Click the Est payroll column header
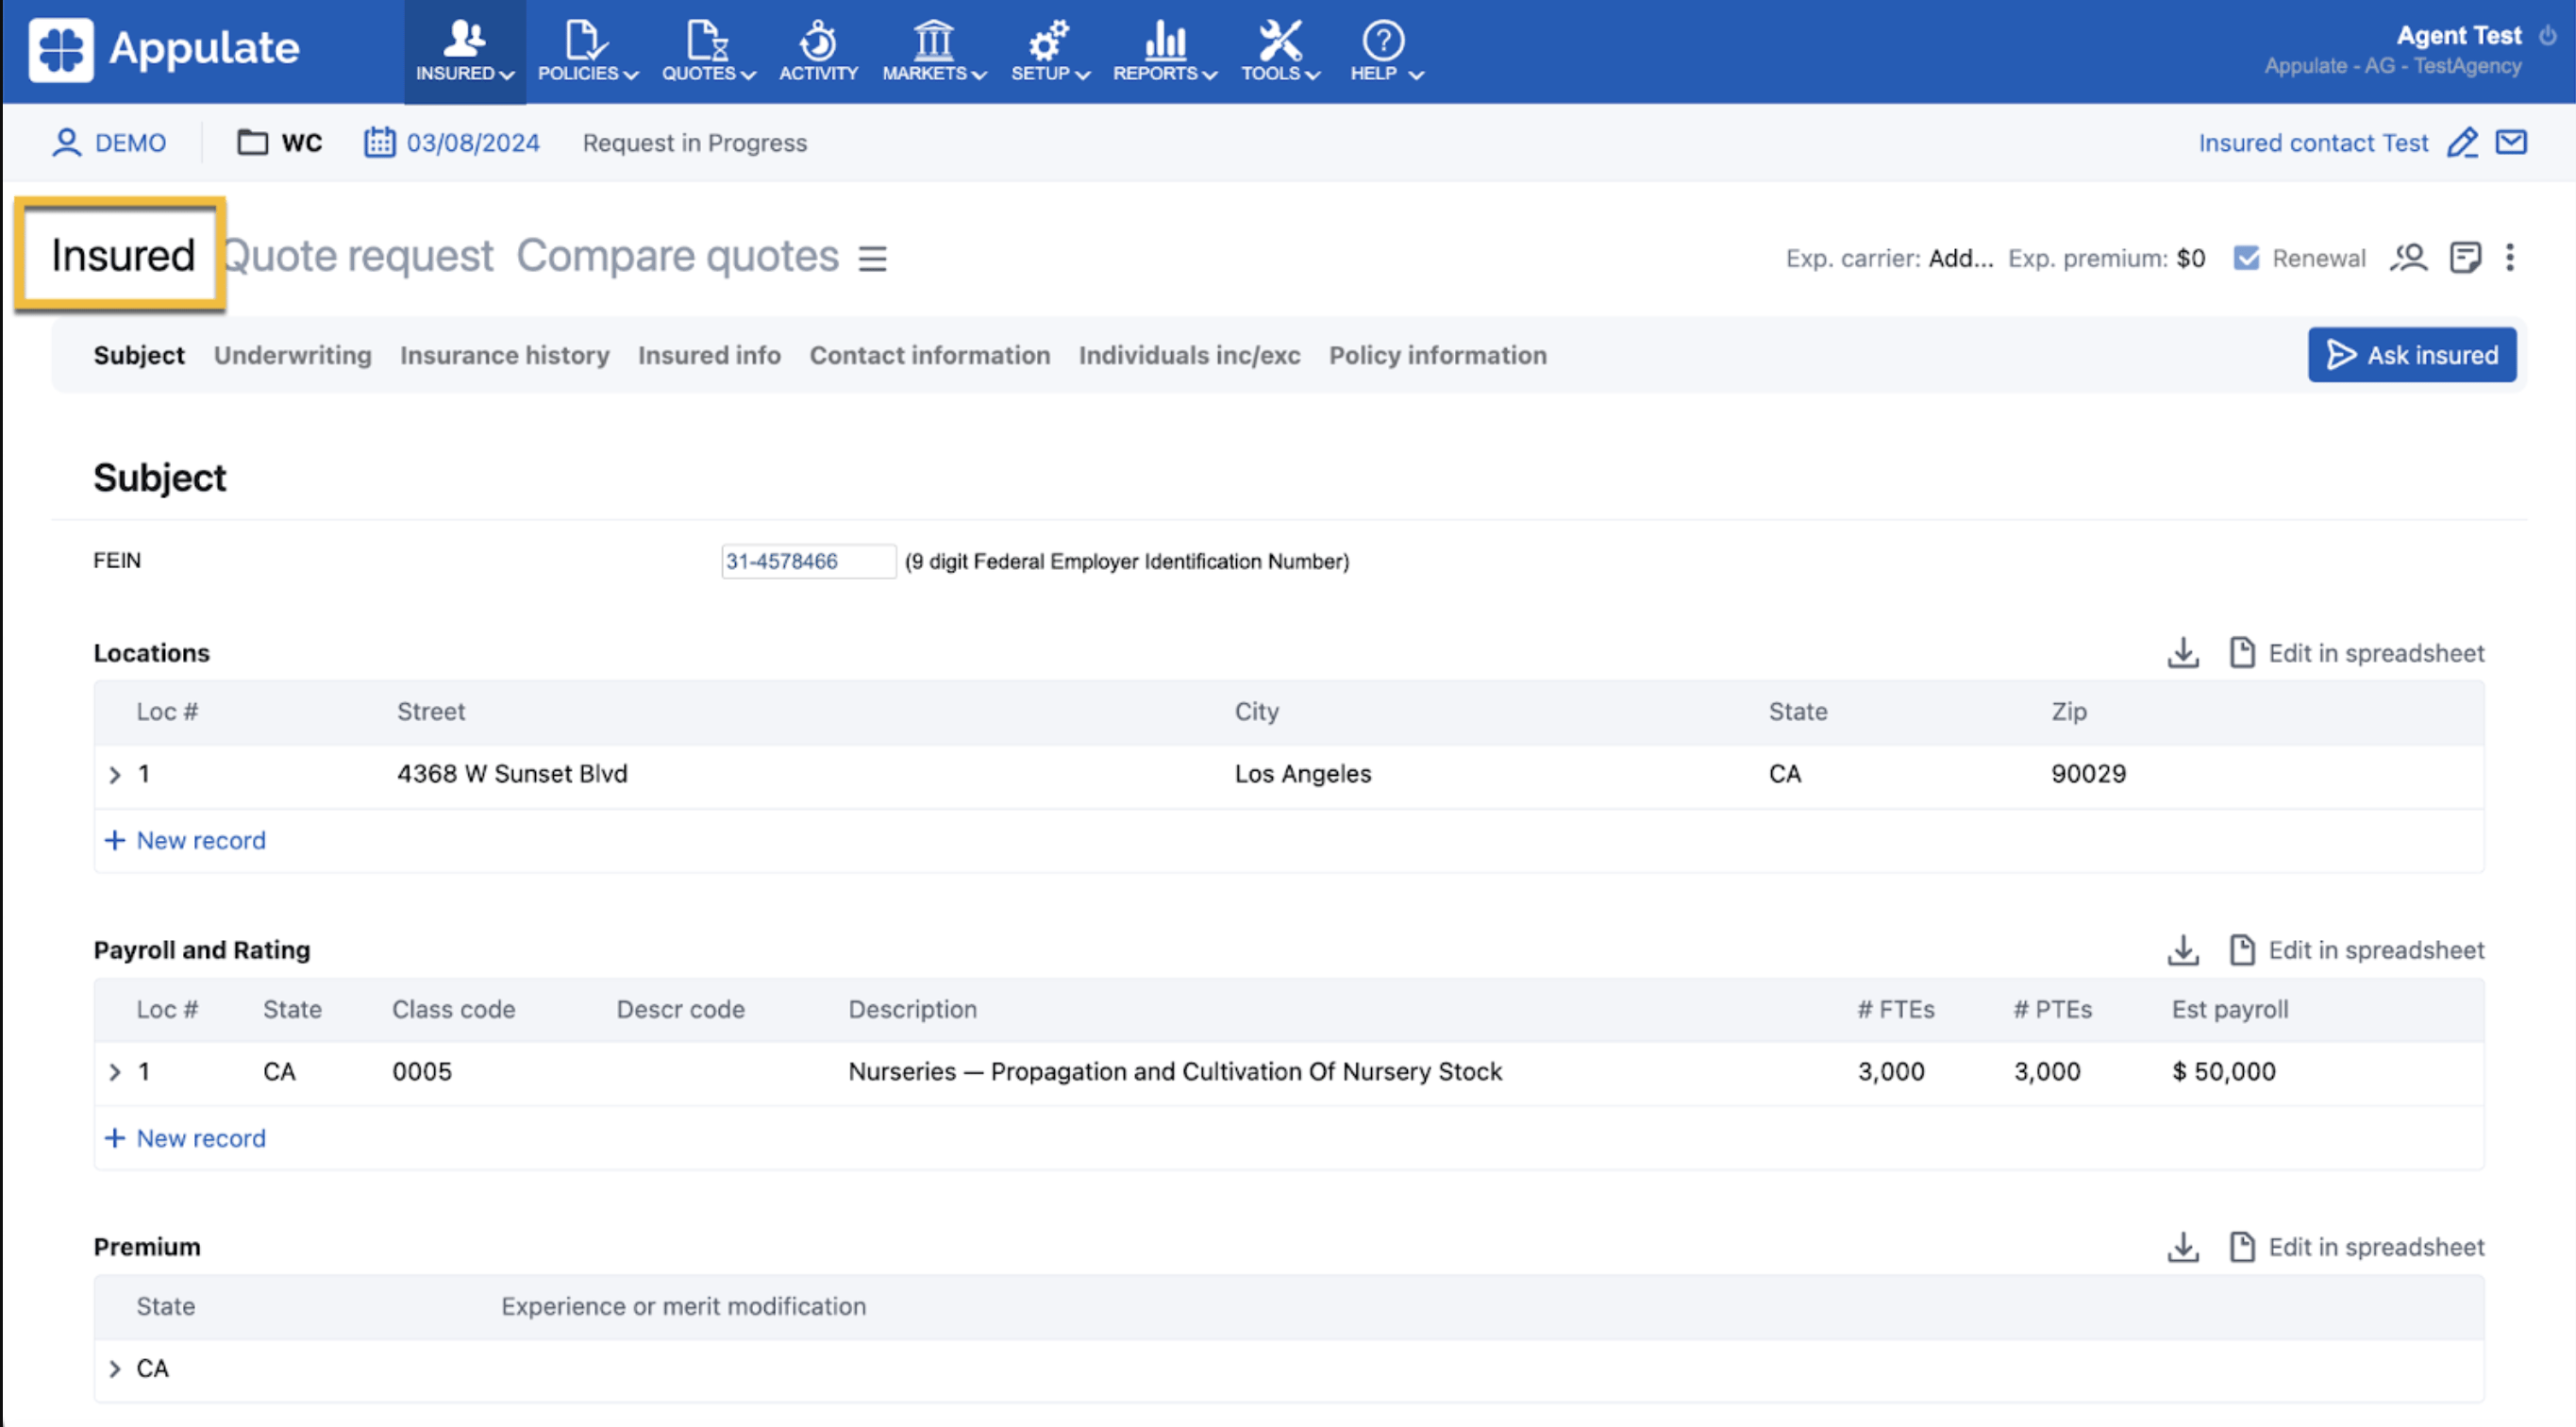This screenshot has width=2576, height=1427. [2229, 1009]
